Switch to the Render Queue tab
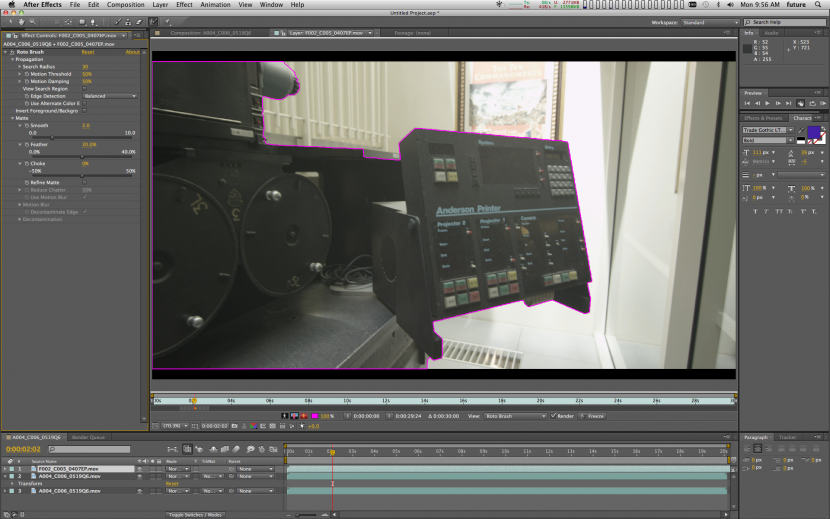The image size is (830, 519). pos(88,437)
